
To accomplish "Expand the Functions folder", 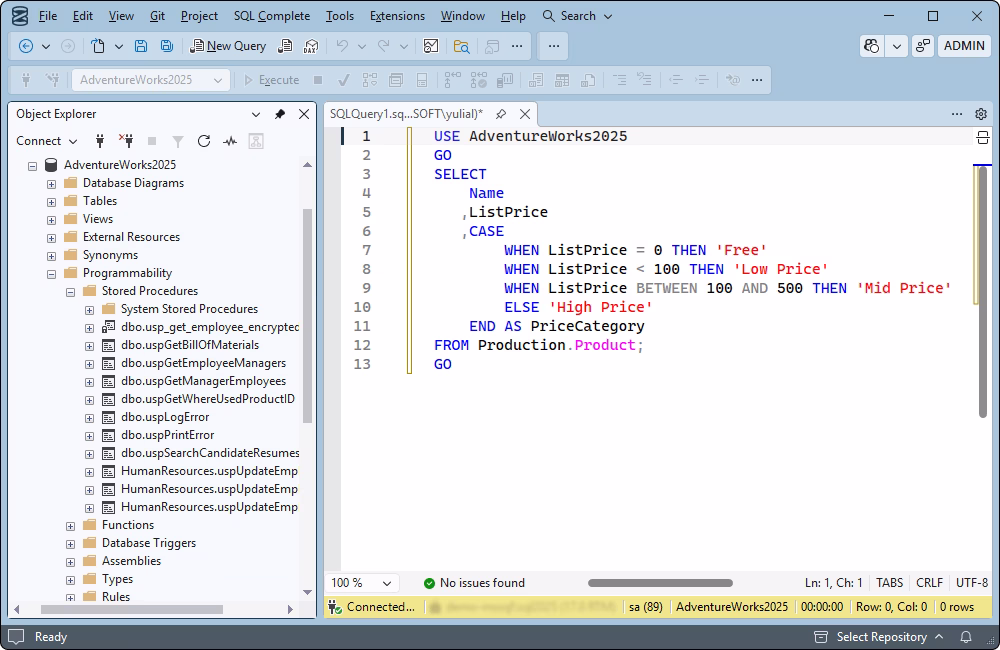I will (70, 526).
